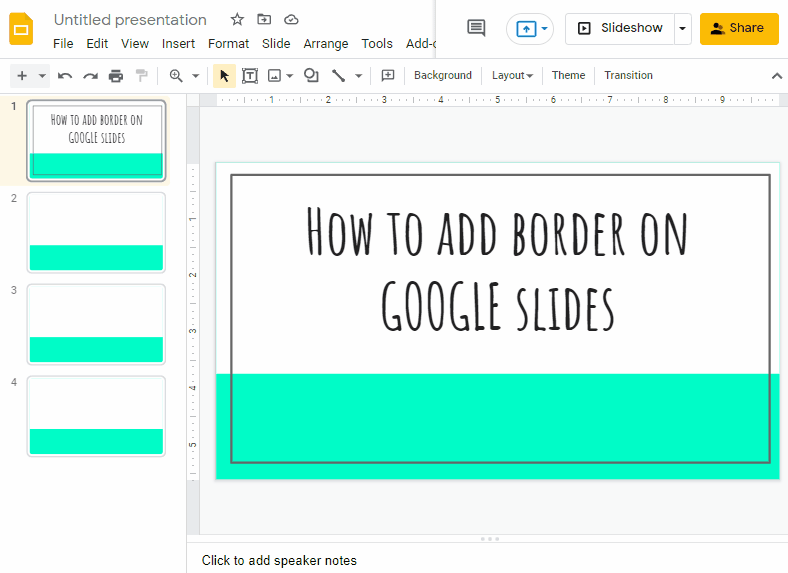Screen dimensions: 788x573
Task: Open the Google Slides home icon
Action: tap(21, 29)
